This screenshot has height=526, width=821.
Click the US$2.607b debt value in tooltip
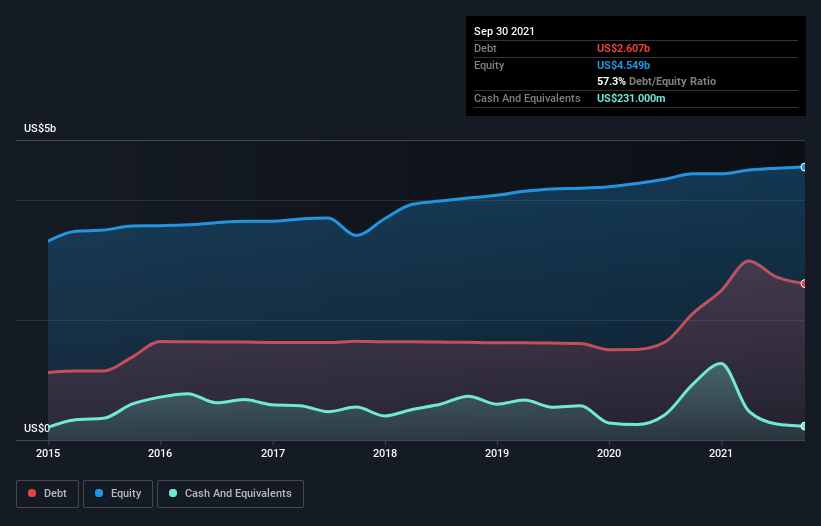pos(623,48)
